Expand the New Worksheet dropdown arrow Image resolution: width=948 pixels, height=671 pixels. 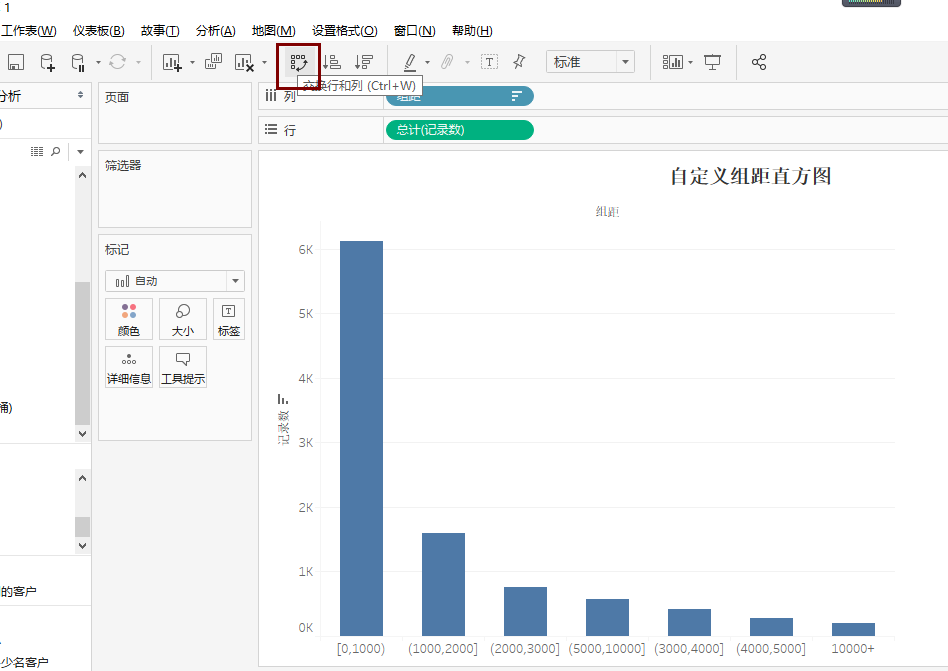coord(192,62)
